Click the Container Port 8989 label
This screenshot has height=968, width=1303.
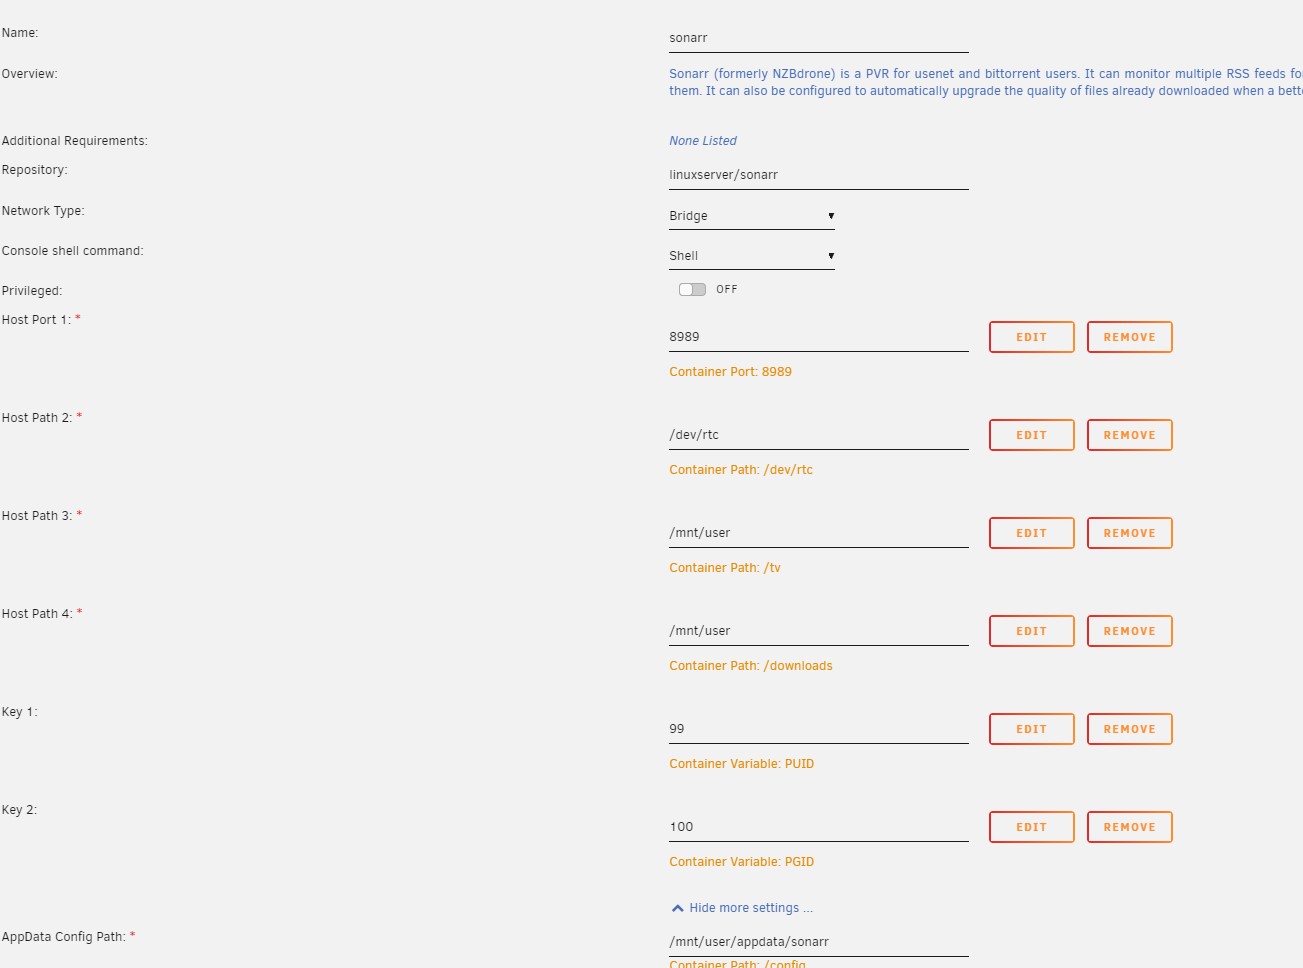click(730, 371)
